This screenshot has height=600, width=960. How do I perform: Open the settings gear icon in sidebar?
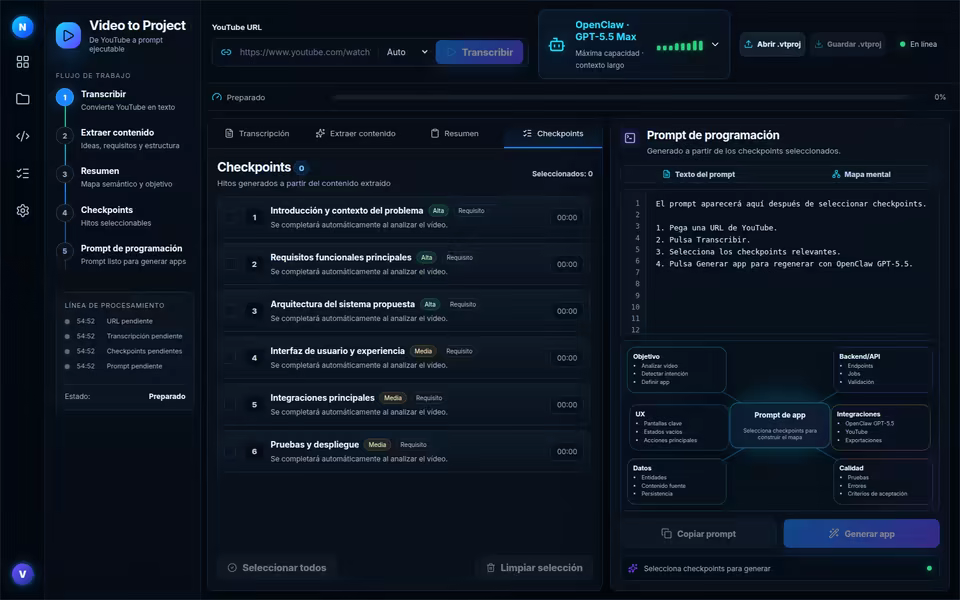[x=23, y=211]
